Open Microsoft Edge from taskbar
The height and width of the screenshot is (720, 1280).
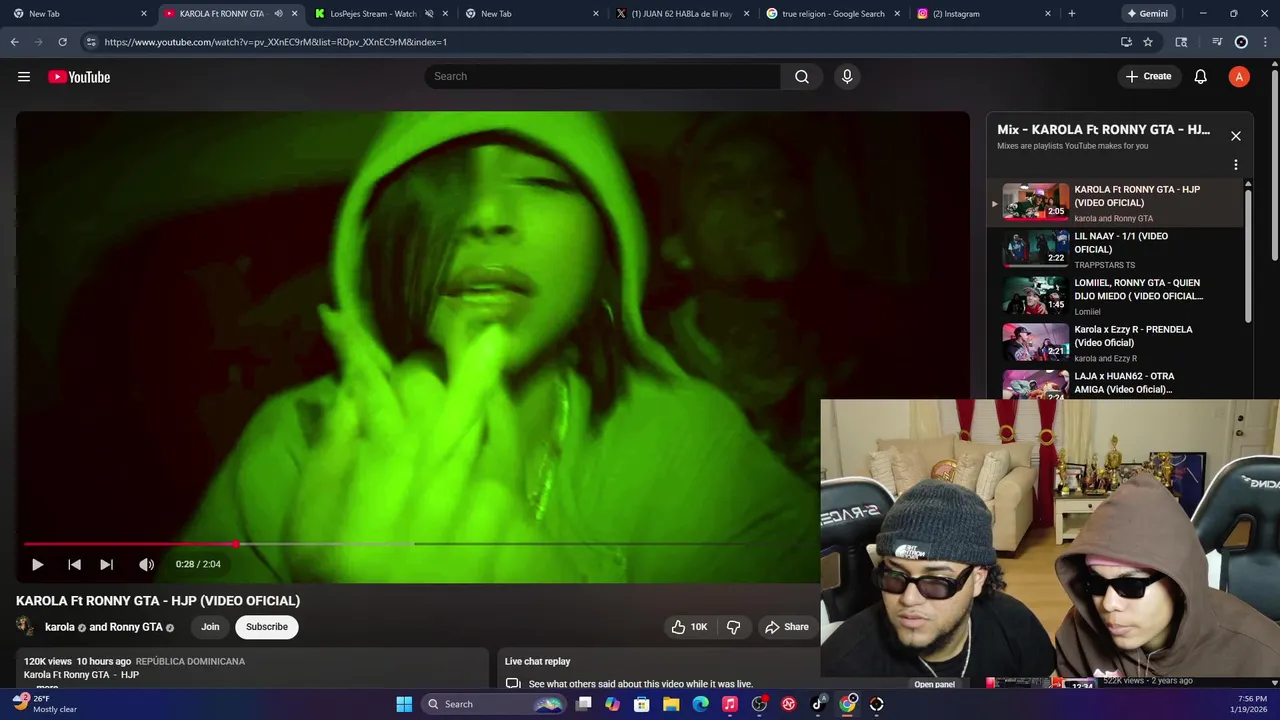[x=700, y=704]
